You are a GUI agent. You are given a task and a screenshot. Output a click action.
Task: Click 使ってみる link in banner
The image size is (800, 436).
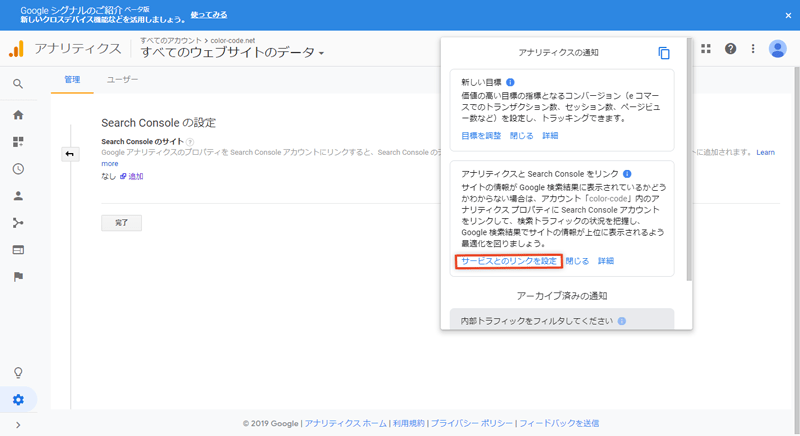point(209,15)
